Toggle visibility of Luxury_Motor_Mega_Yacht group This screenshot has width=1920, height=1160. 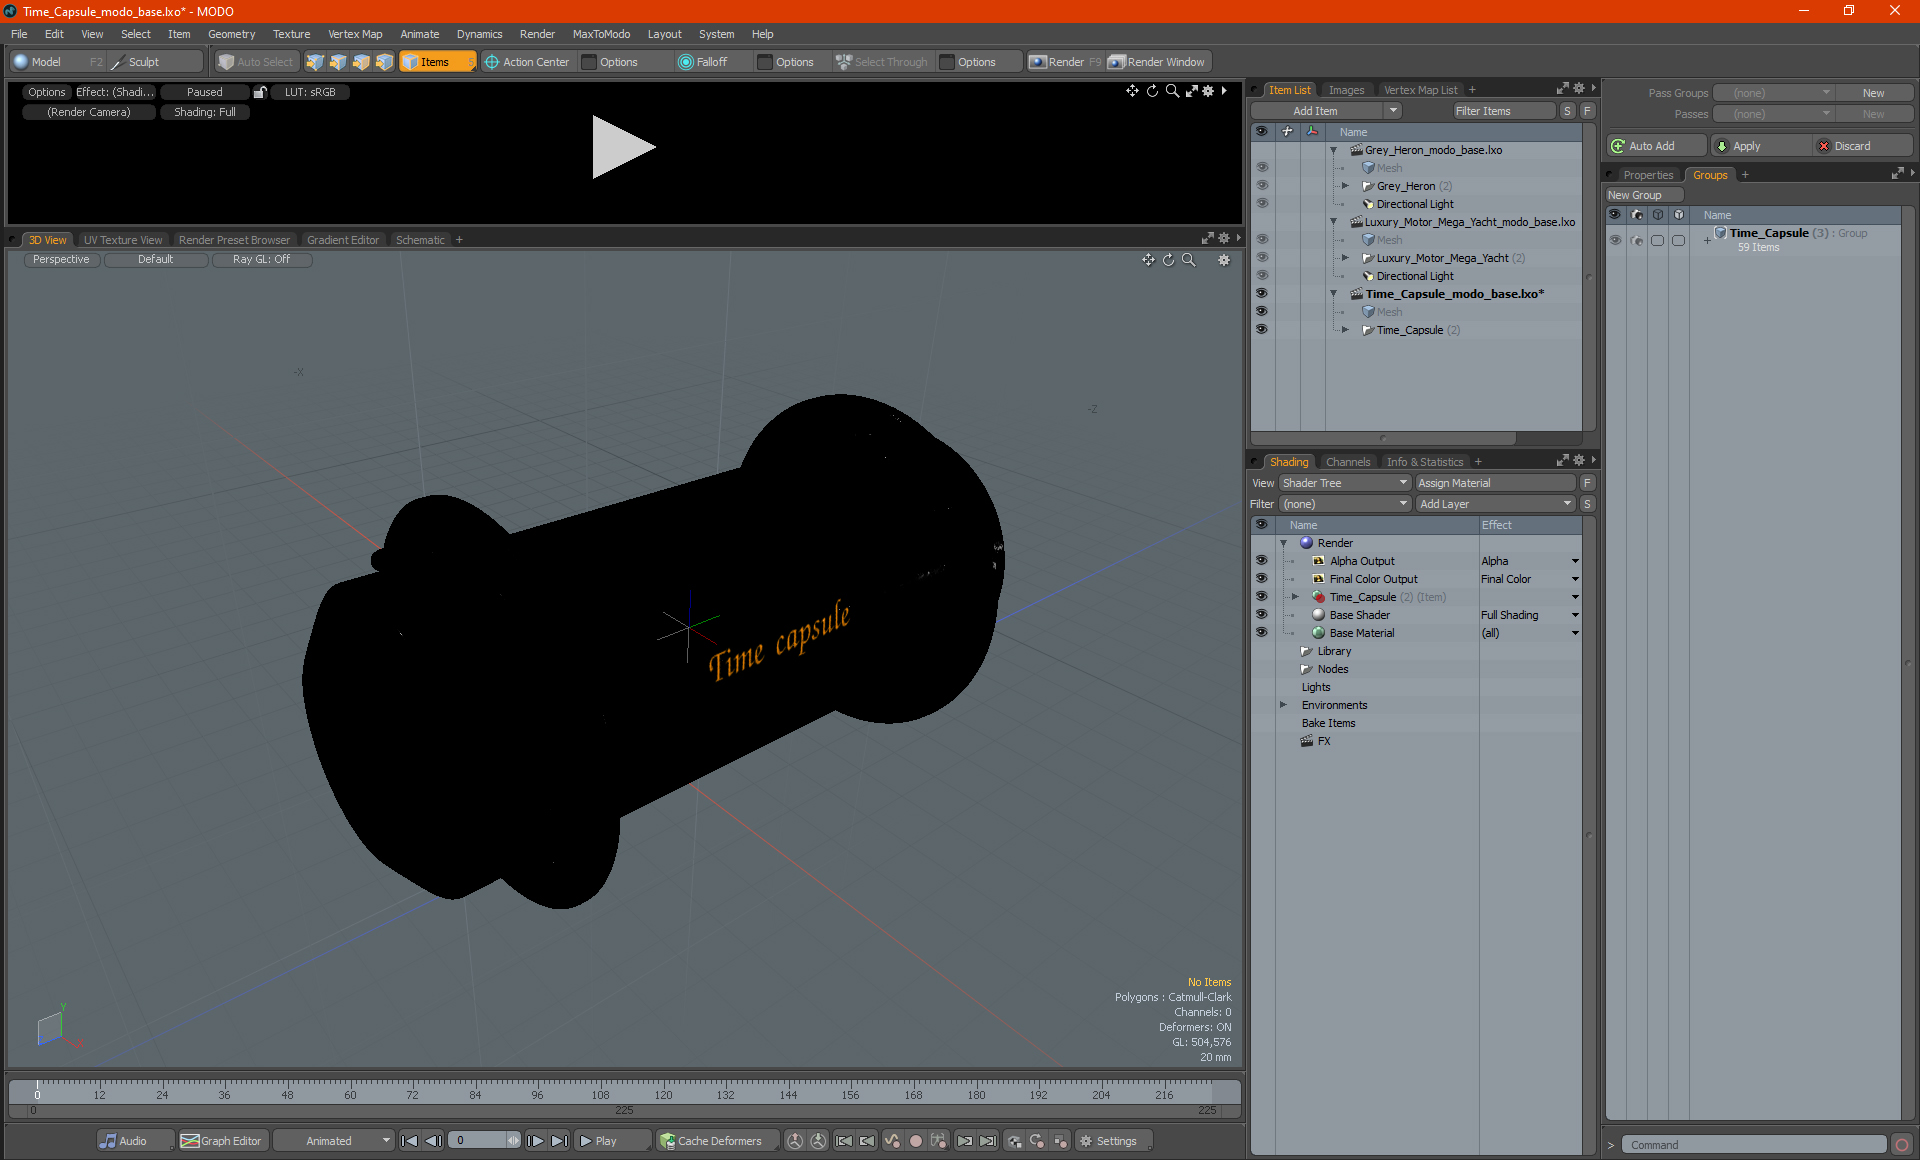pos(1262,258)
